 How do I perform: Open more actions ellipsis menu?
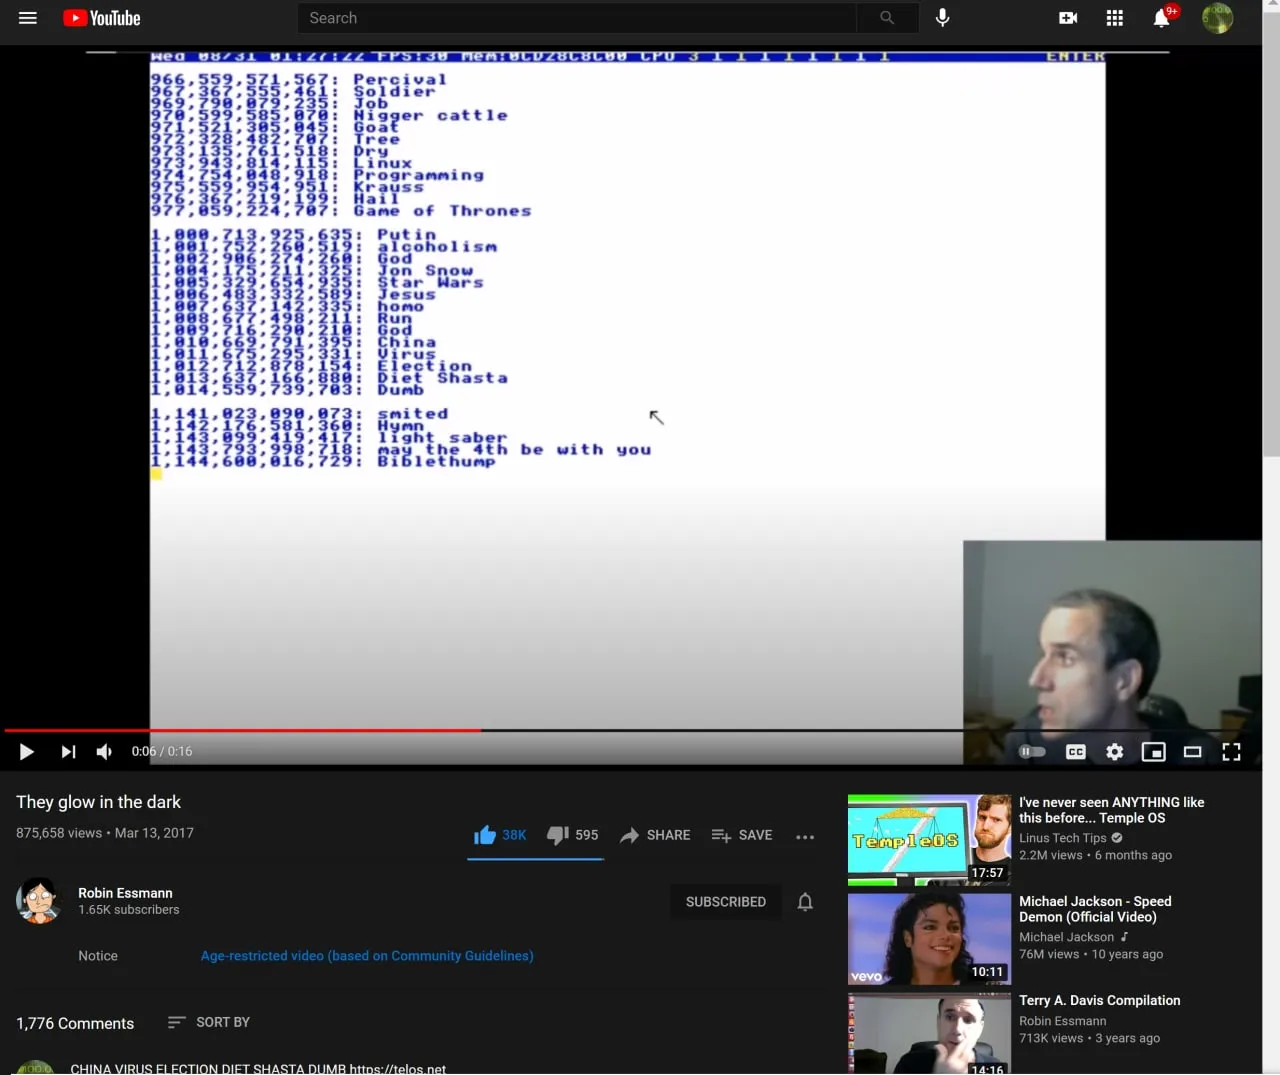[805, 836]
